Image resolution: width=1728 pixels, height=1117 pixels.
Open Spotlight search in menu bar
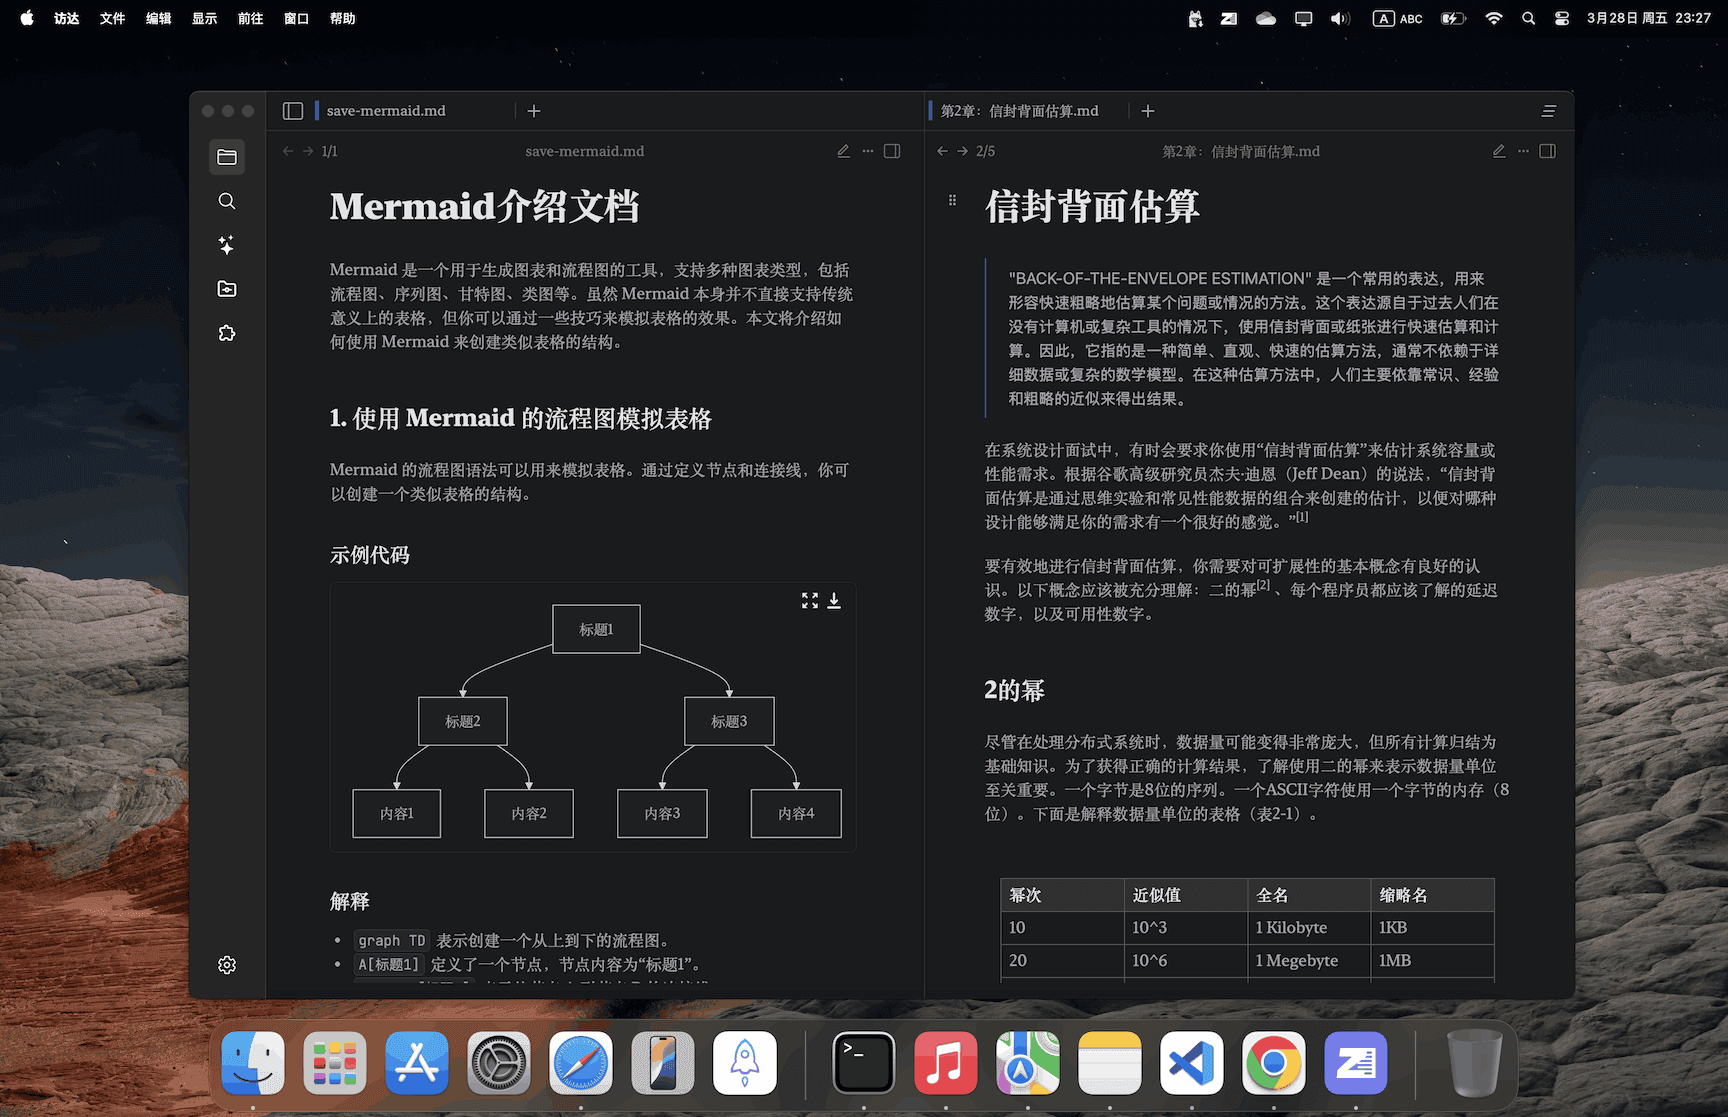(1529, 18)
